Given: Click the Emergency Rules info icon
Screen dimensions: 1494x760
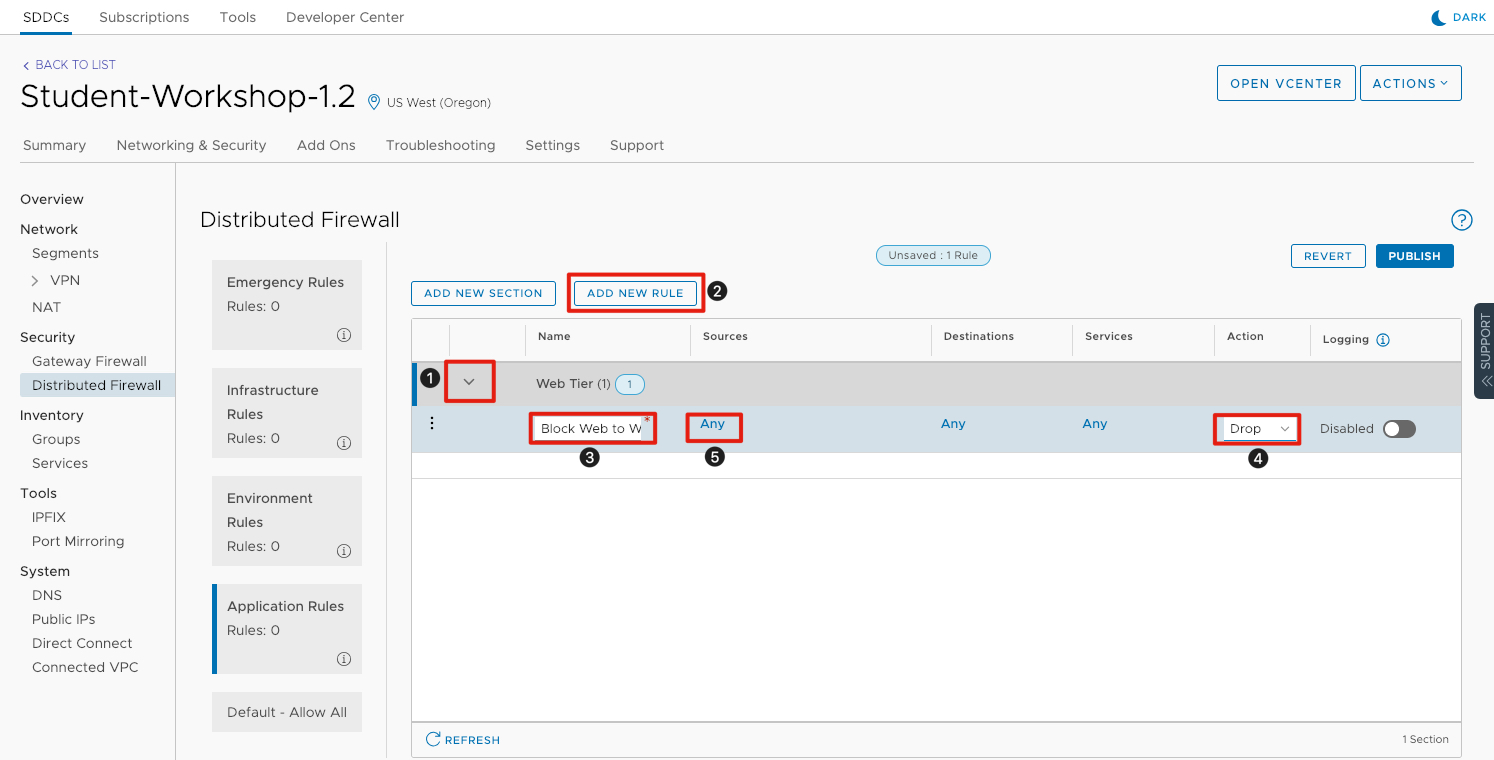Looking at the screenshot, I should coord(344,335).
